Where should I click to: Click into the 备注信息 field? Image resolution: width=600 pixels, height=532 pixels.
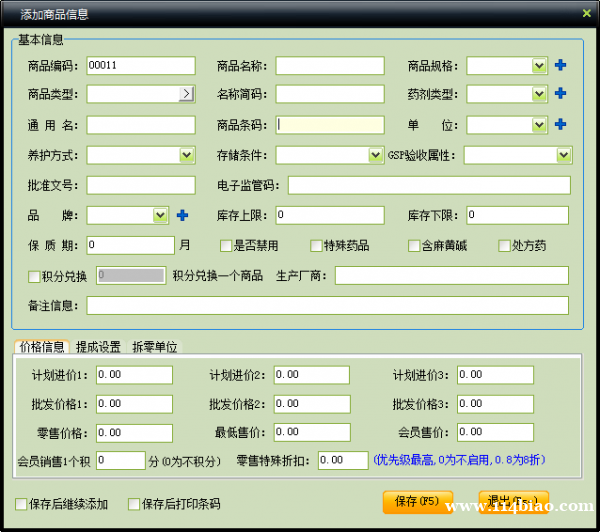pos(328,305)
